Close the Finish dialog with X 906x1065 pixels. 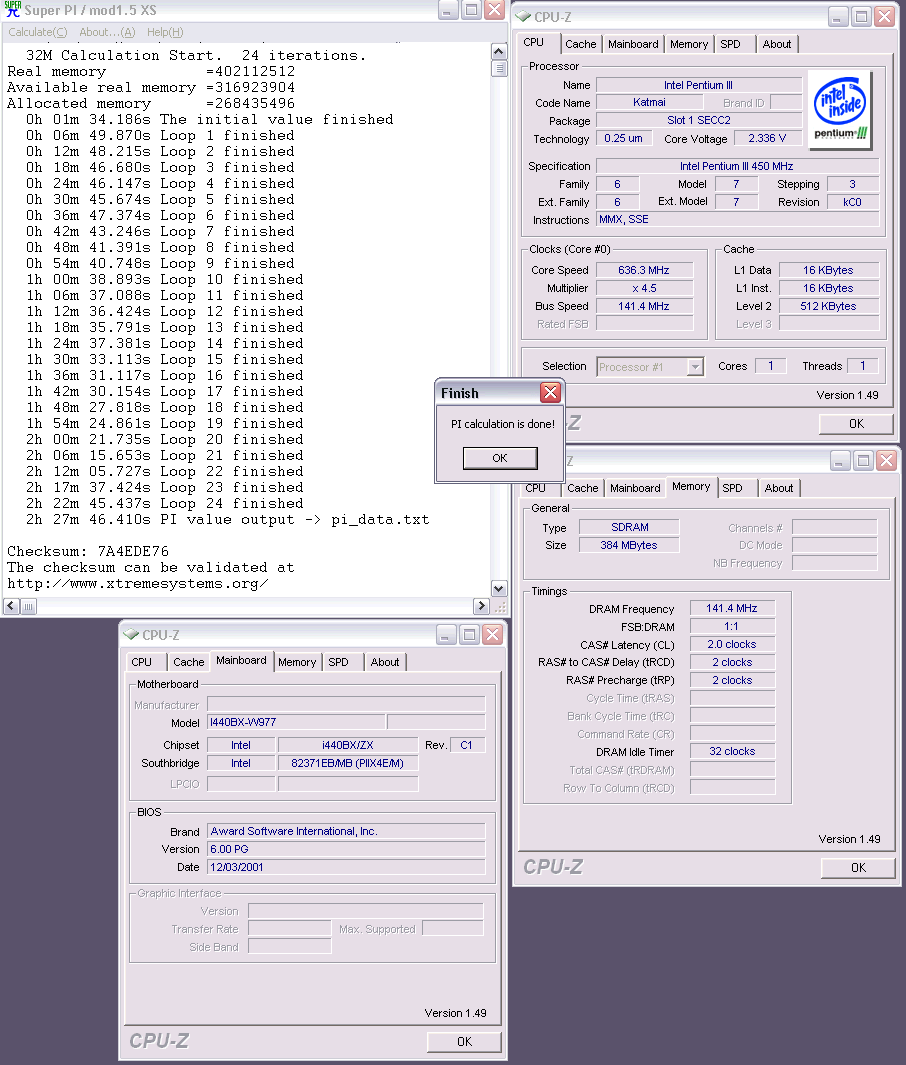pos(550,392)
